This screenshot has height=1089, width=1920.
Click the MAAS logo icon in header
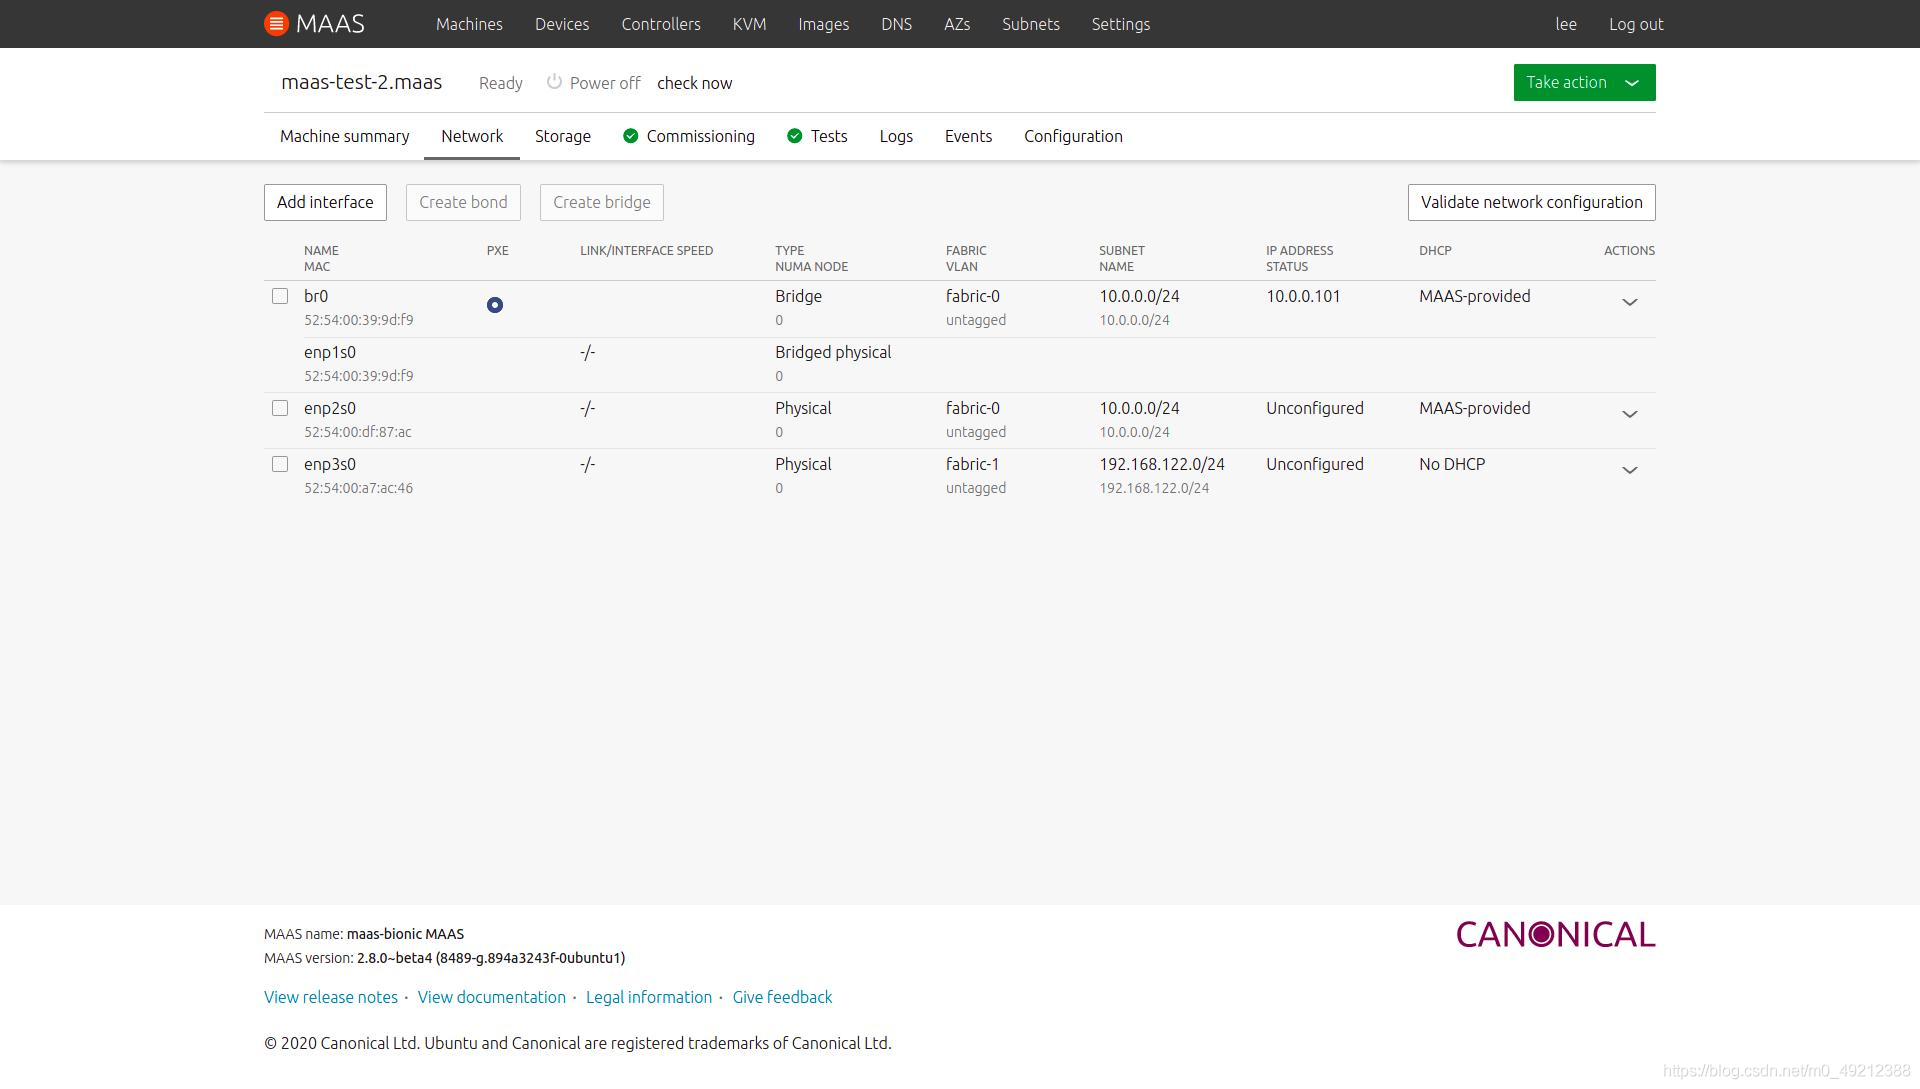274,24
